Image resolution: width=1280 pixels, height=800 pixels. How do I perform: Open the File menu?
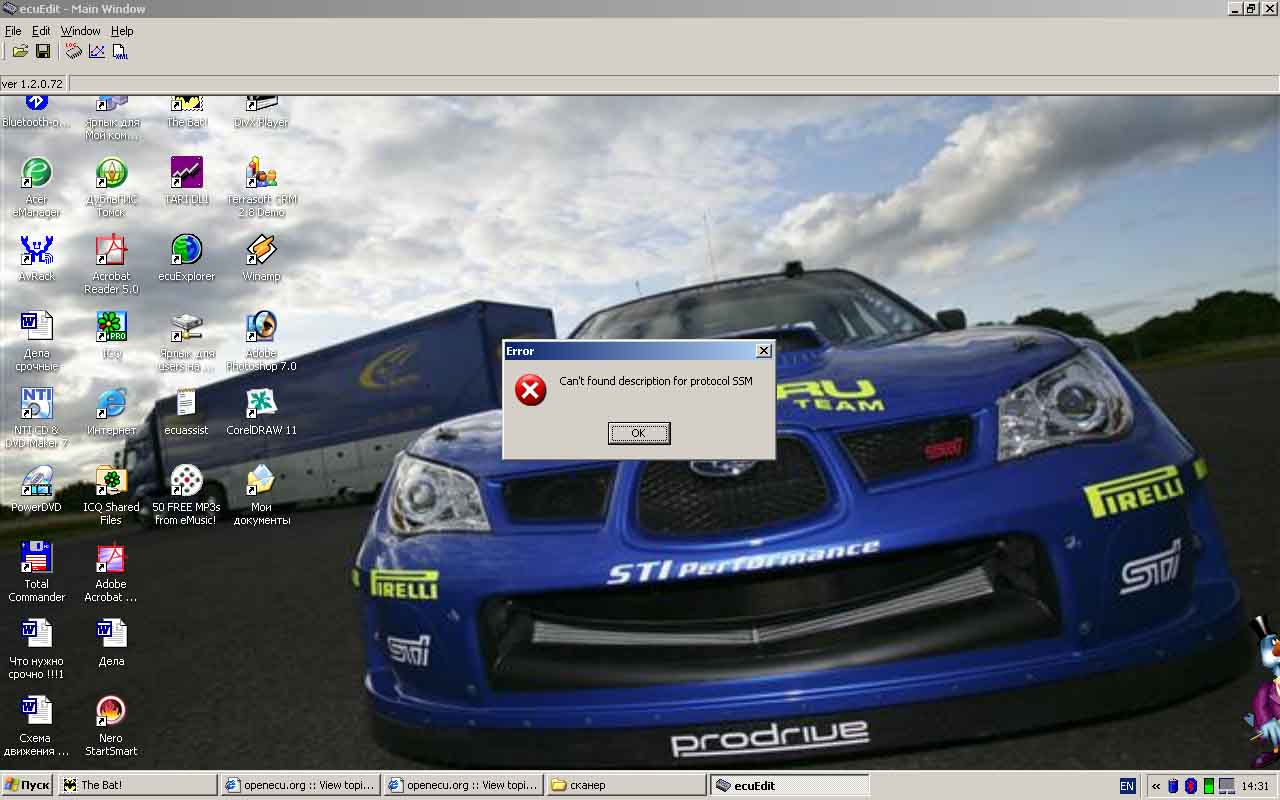pos(13,31)
